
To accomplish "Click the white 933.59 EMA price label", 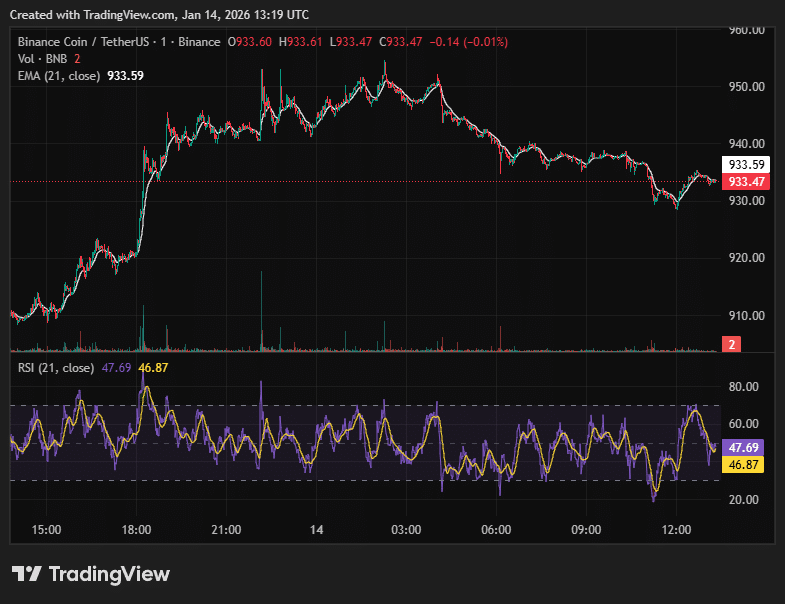I will click(746, 165).
